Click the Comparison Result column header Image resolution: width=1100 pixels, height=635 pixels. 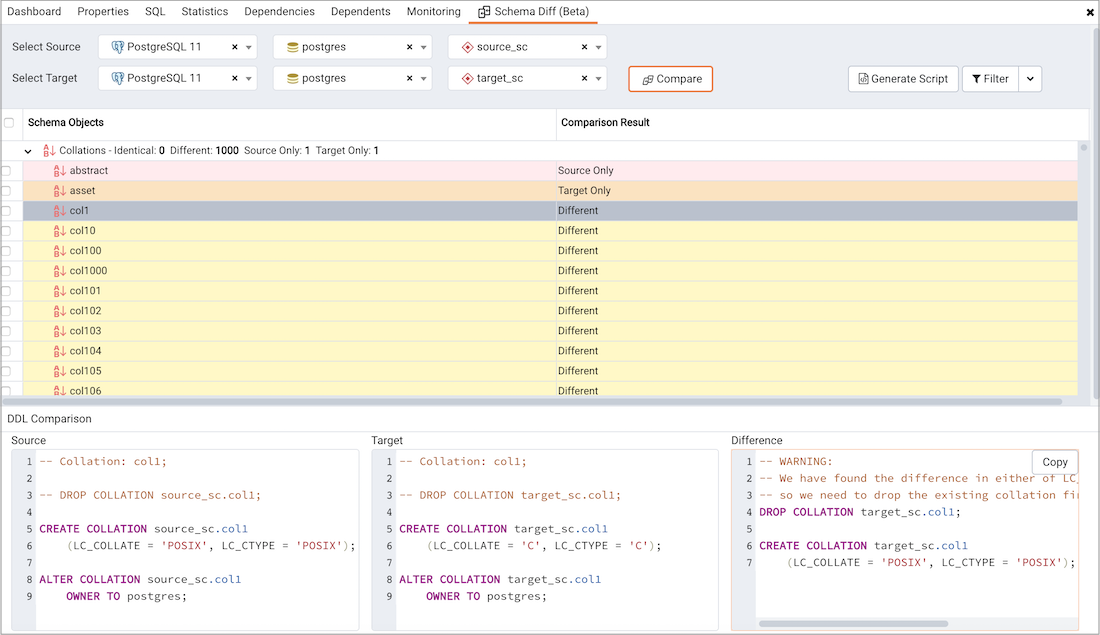click(605, 123)
